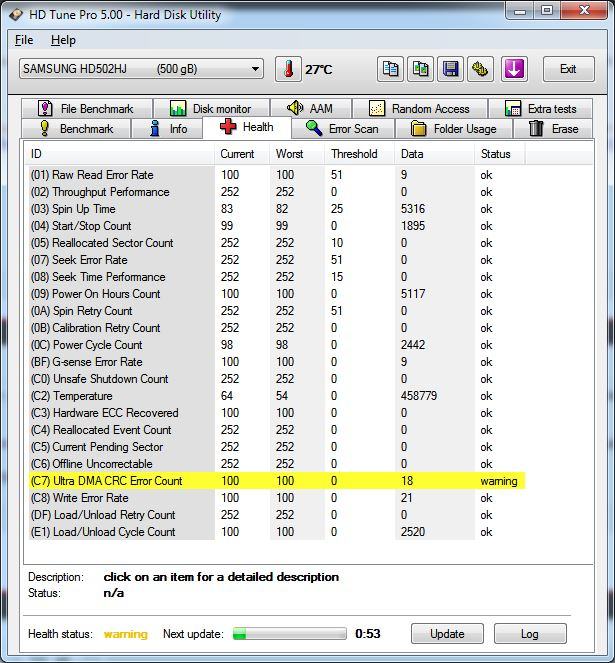Open the Help menu
The height and width of the screenshot is (663, 615).
63,40
